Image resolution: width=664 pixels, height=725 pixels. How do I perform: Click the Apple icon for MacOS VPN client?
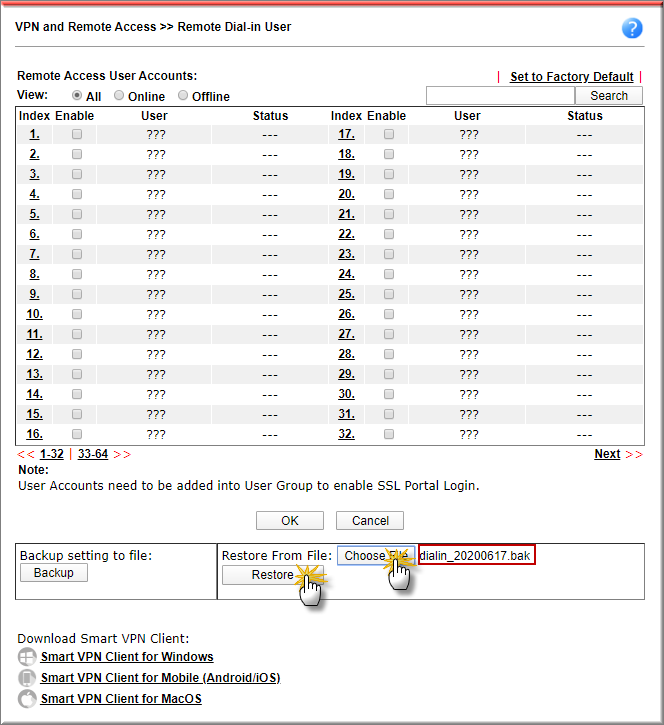click(27, 698)
